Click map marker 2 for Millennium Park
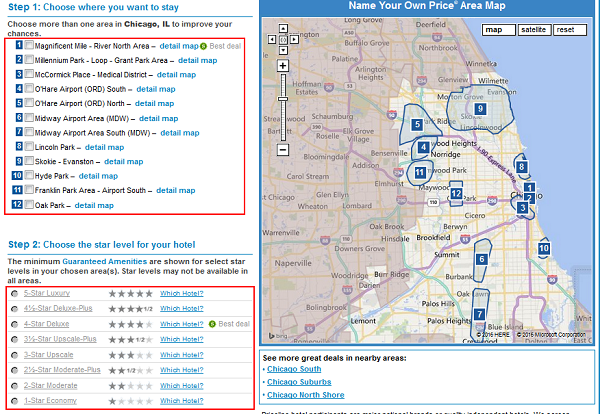 (530, 198)
